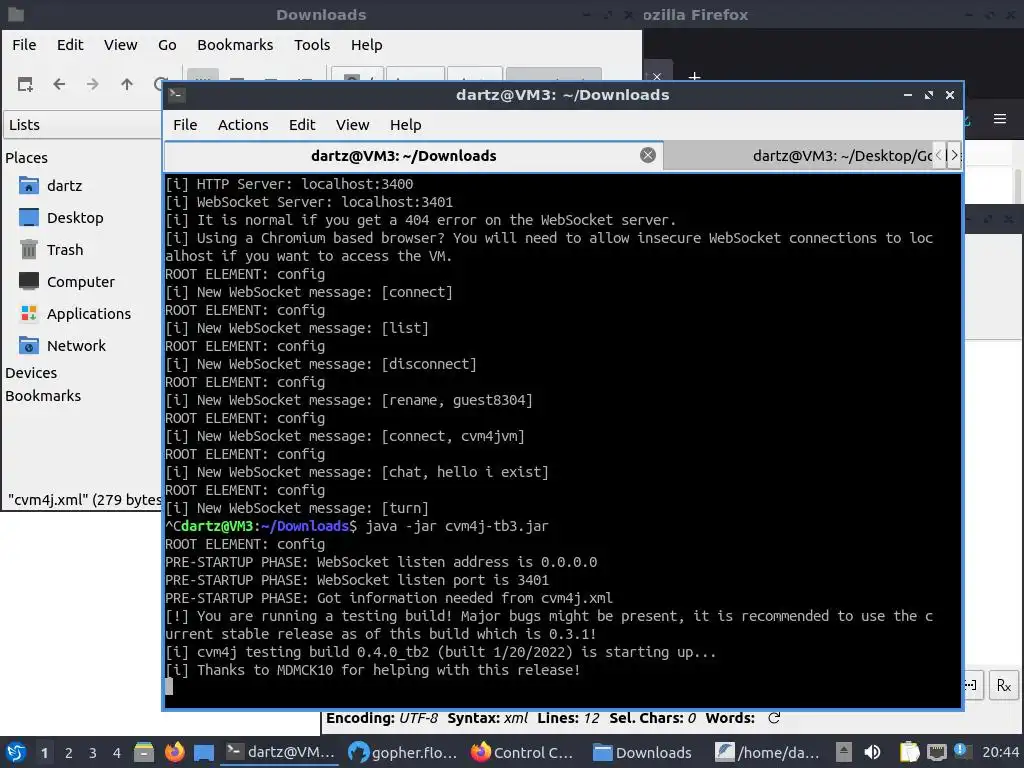Click the Rx regex button in the editor window

pos(1004,685)
